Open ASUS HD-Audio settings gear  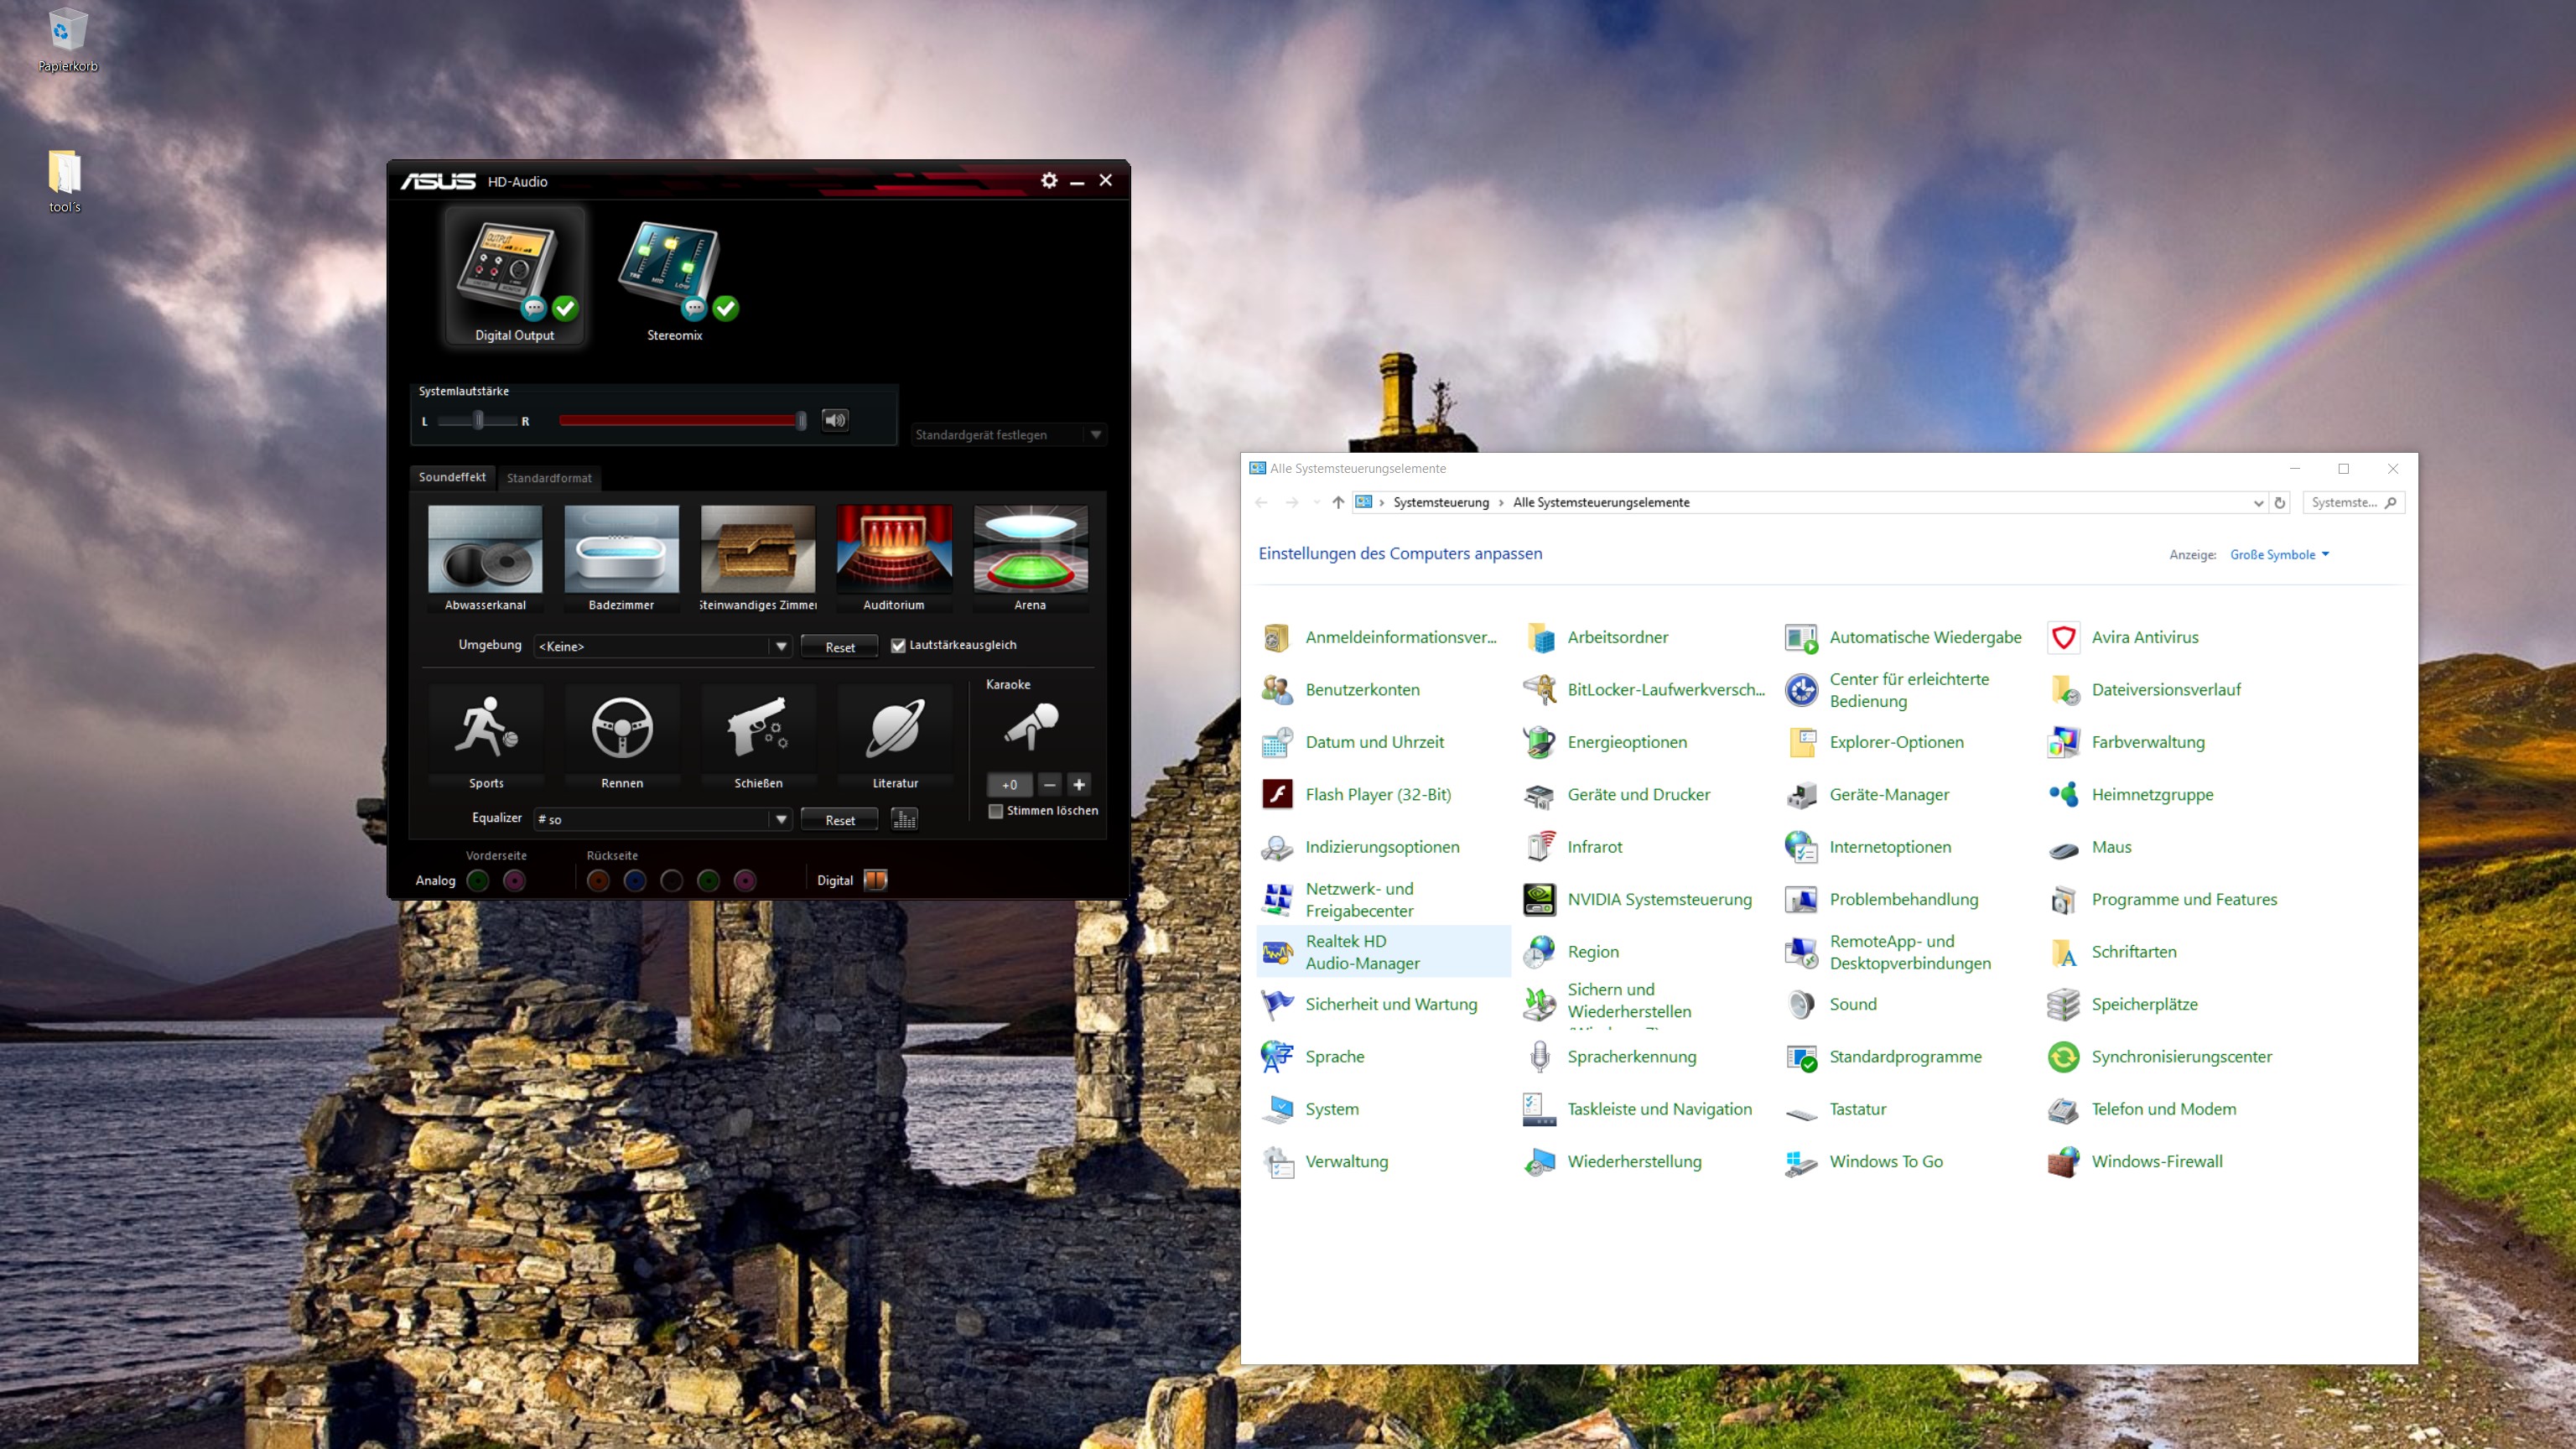pyautogui.click(x=1048, y=180)
